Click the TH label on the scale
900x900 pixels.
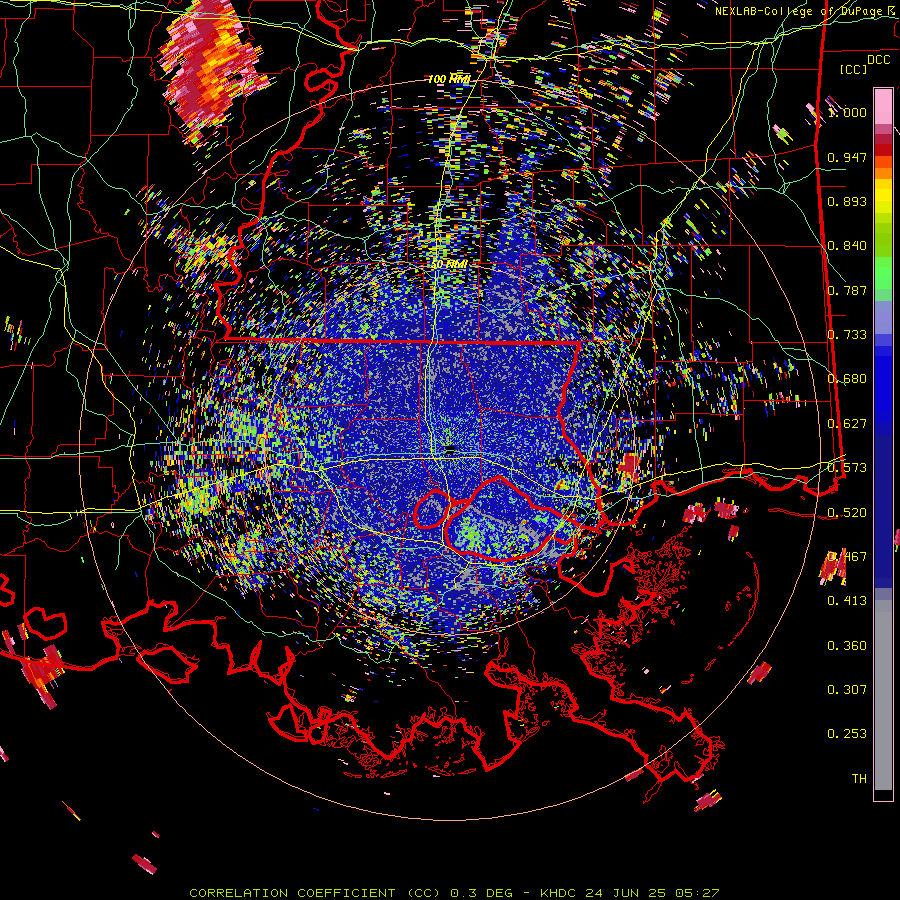[859, 779]
